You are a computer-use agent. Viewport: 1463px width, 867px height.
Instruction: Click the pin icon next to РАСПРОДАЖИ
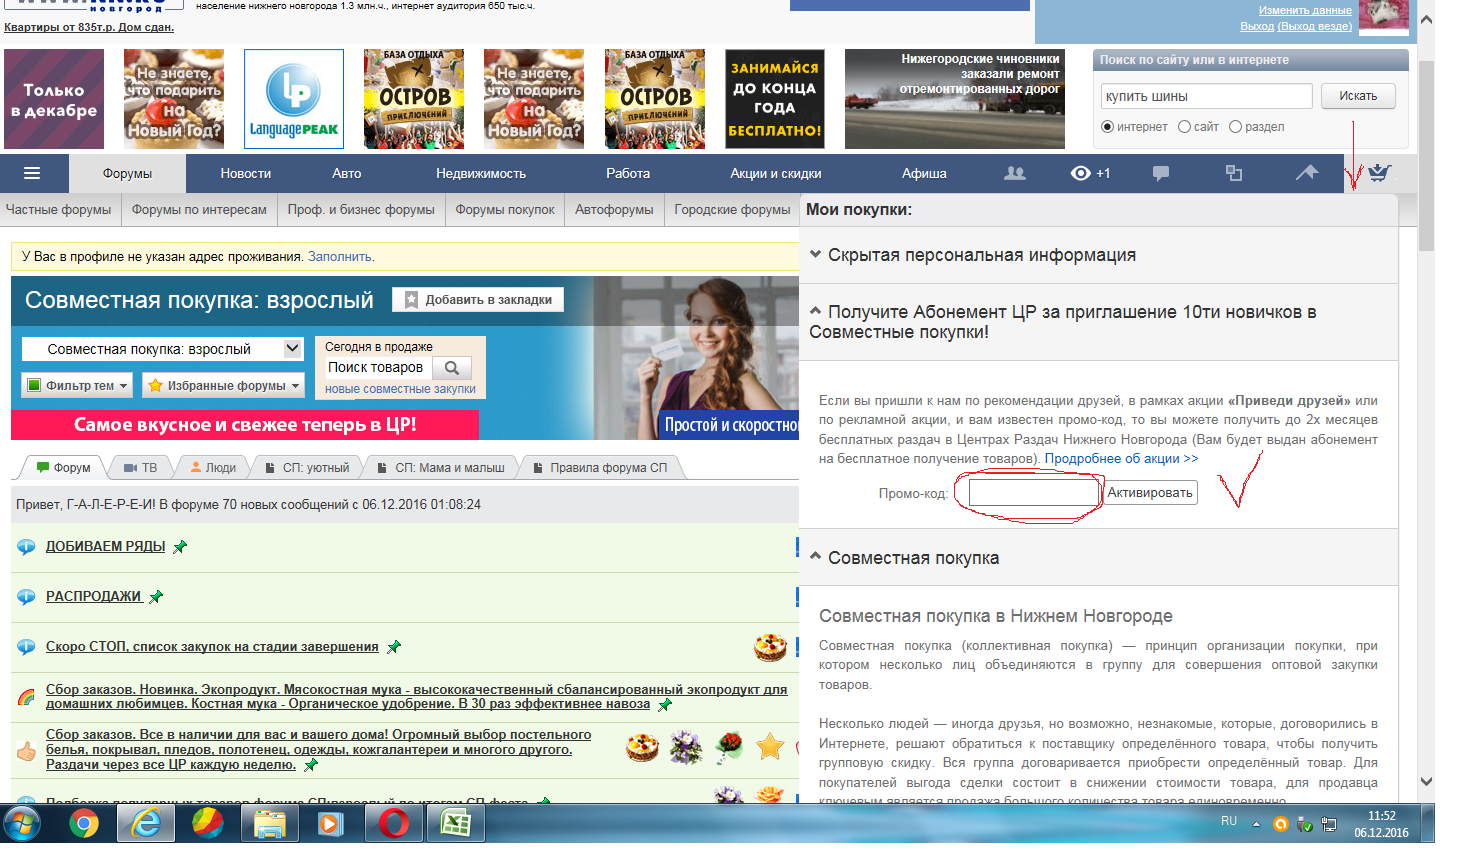point(156,597)
